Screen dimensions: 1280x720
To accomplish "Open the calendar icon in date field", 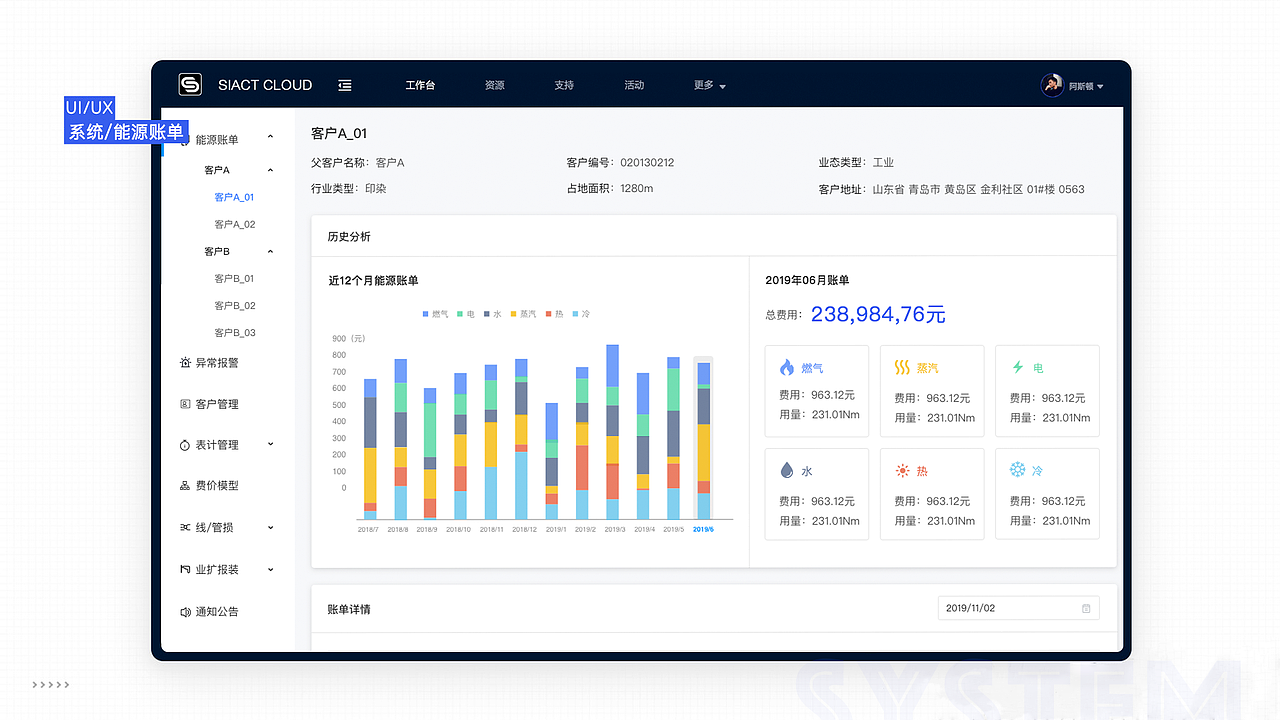I will point(1086,608).
